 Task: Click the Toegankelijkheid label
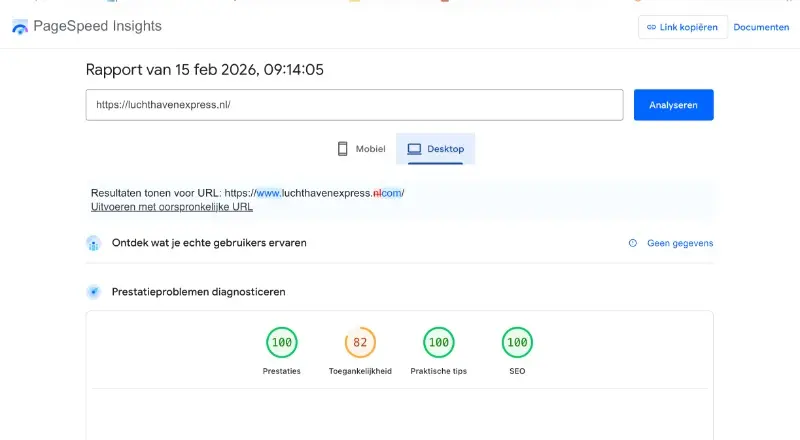tap(360, 371)
